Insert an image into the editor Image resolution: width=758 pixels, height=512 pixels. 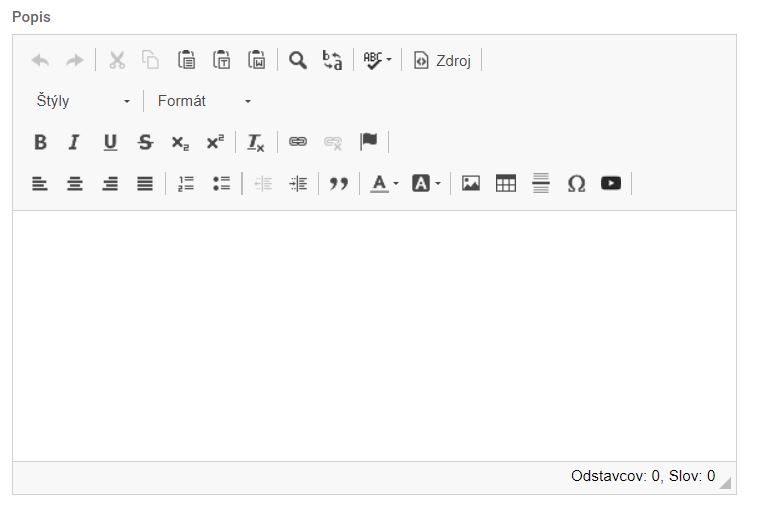(471, 183)
